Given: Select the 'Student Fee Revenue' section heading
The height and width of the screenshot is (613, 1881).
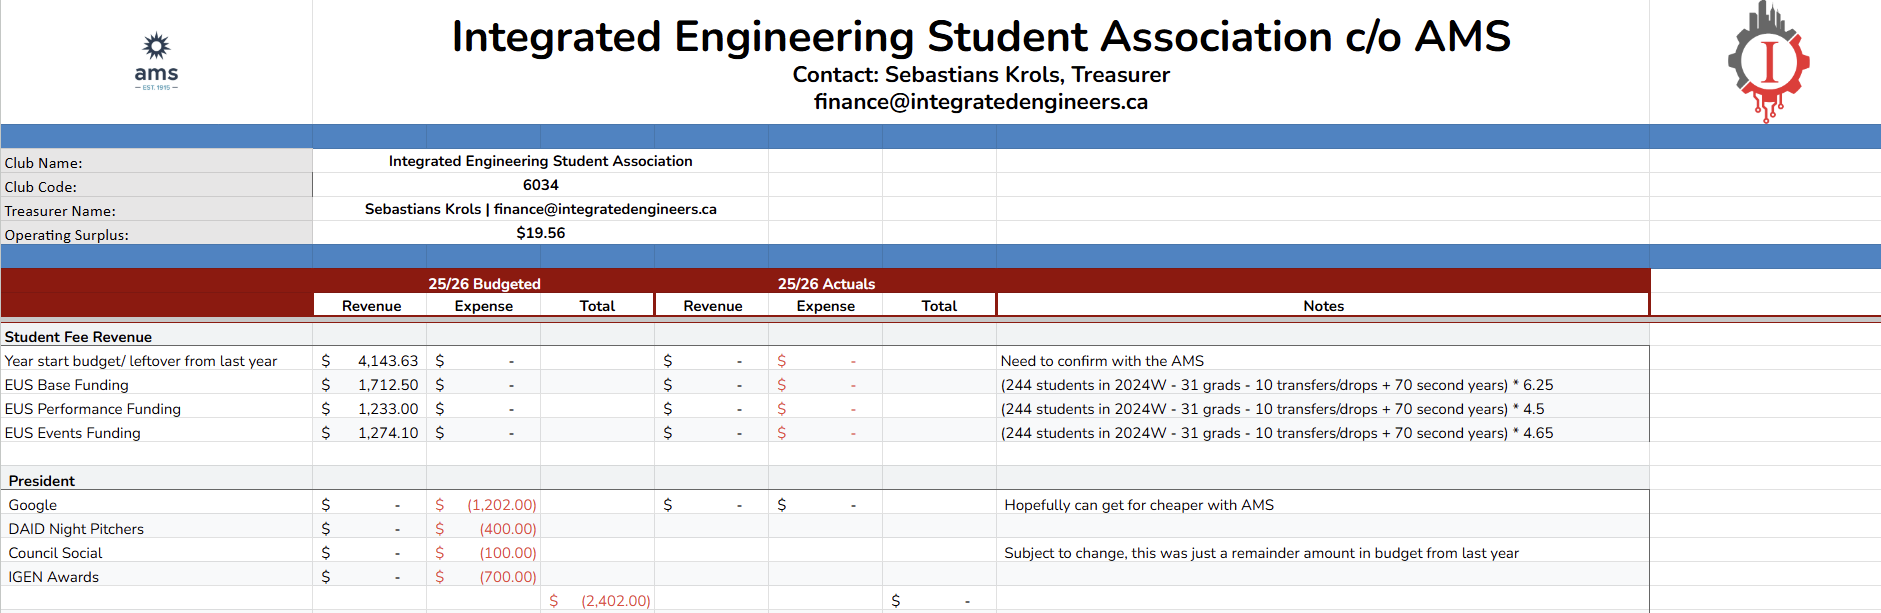Looking at the screenshot, I should (x=78, y=337).
